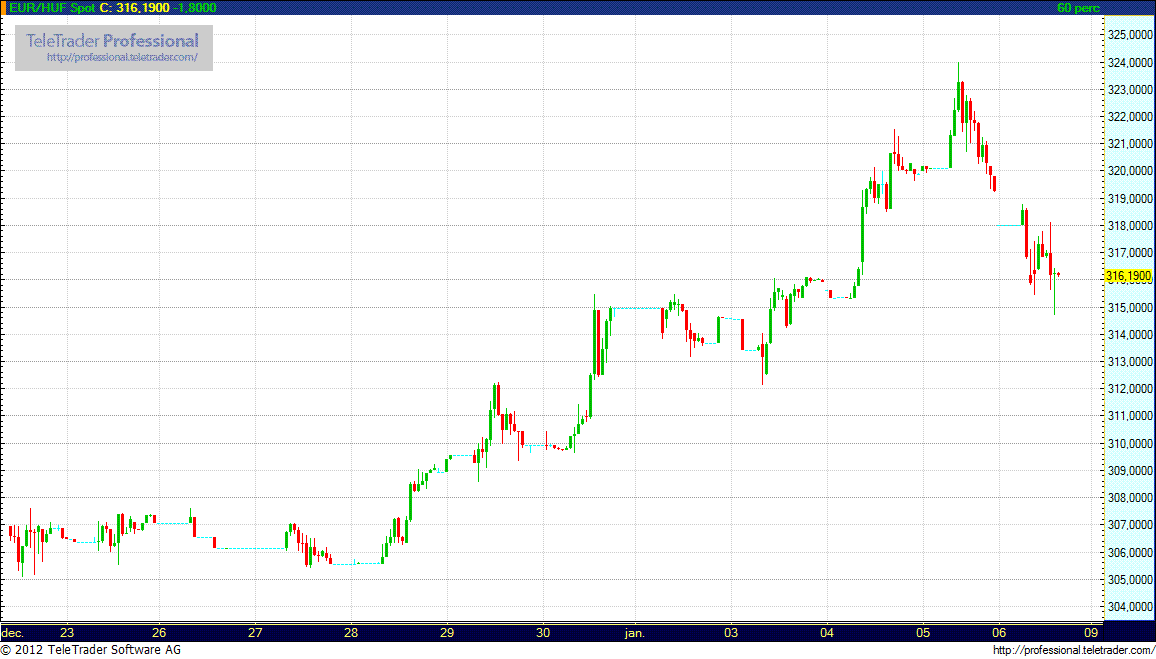Select date 05 on the time axis
This screenshot has width=1156, height=659.
pos(922,632)
